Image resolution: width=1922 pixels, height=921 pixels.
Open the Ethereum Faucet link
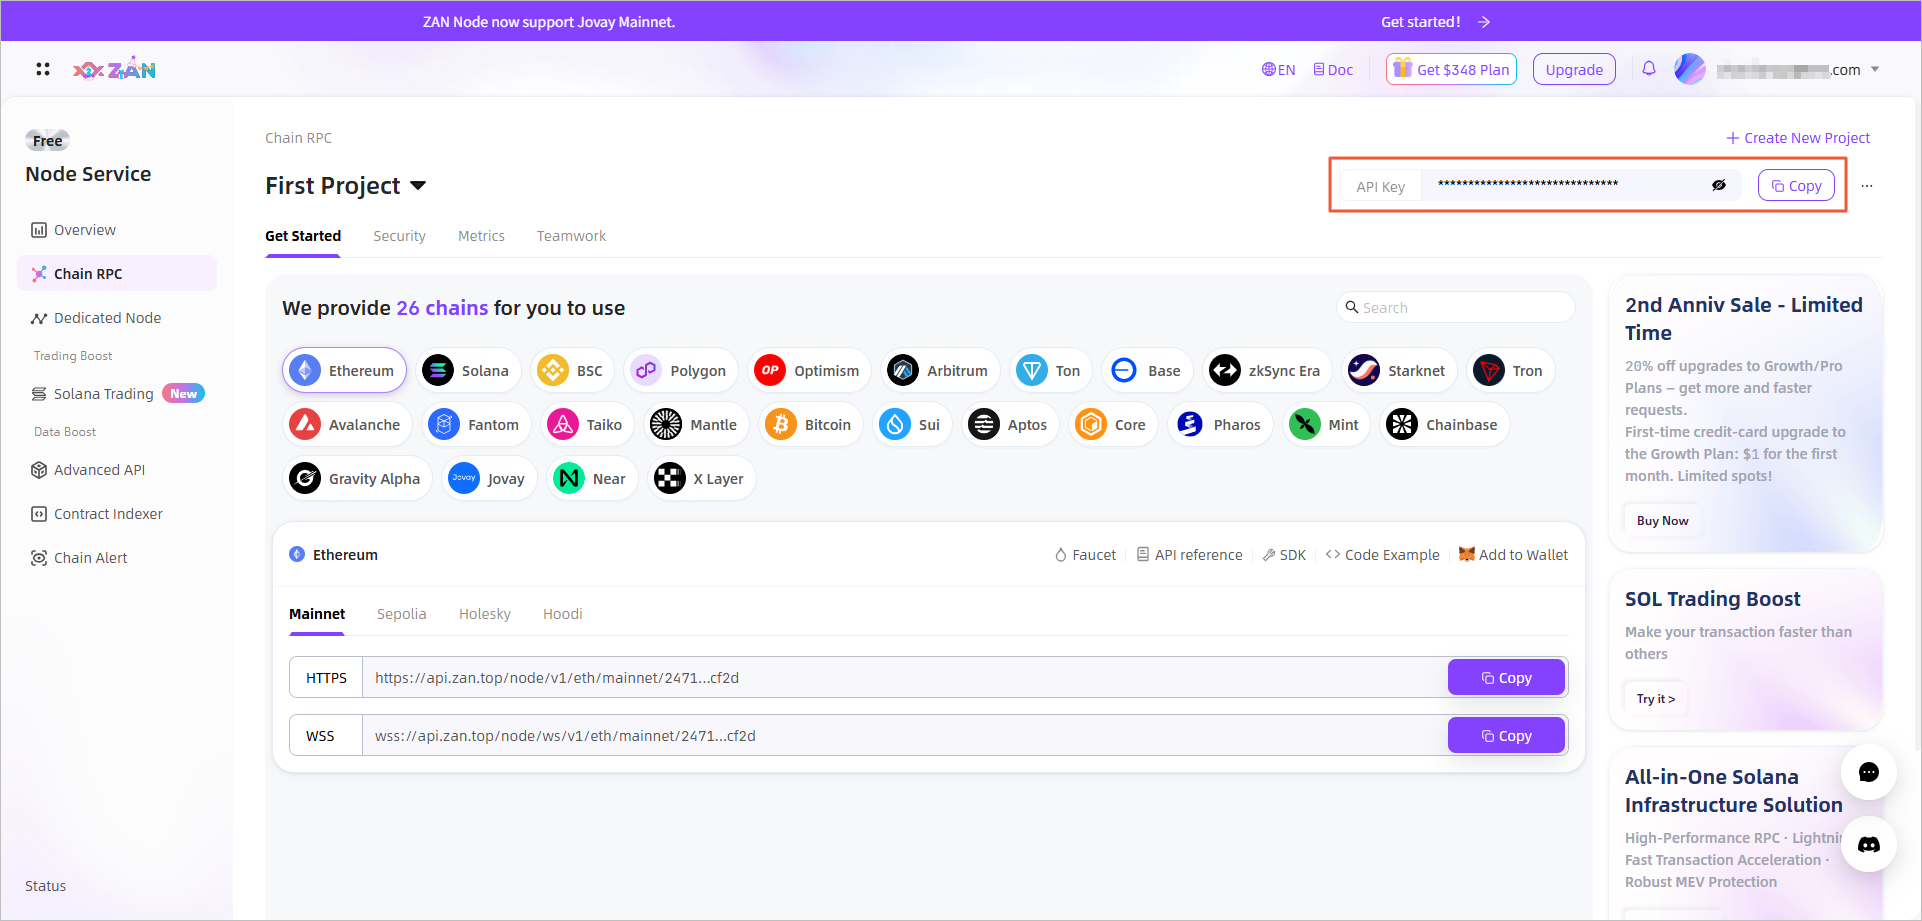click(1086, 555)
